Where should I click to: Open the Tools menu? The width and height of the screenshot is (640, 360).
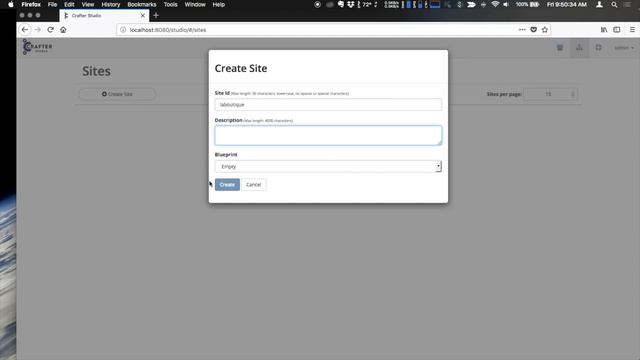[x=171, y=4]
